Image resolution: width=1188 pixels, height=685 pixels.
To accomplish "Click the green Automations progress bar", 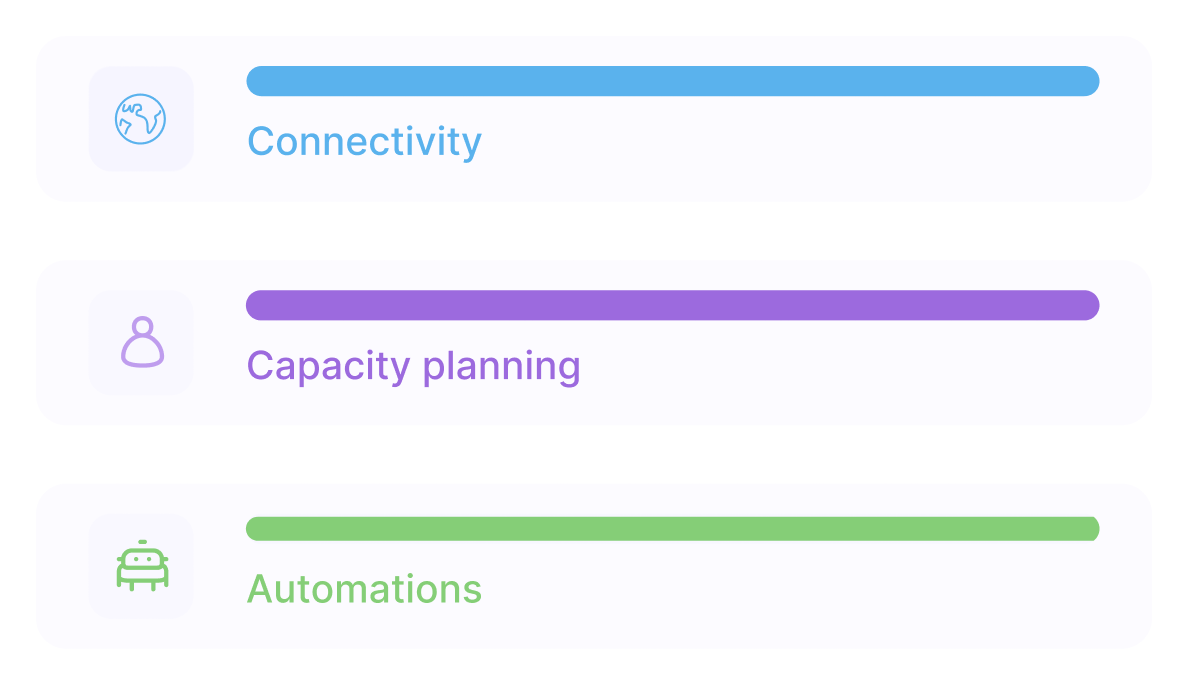I will click(x=672, y=529).
